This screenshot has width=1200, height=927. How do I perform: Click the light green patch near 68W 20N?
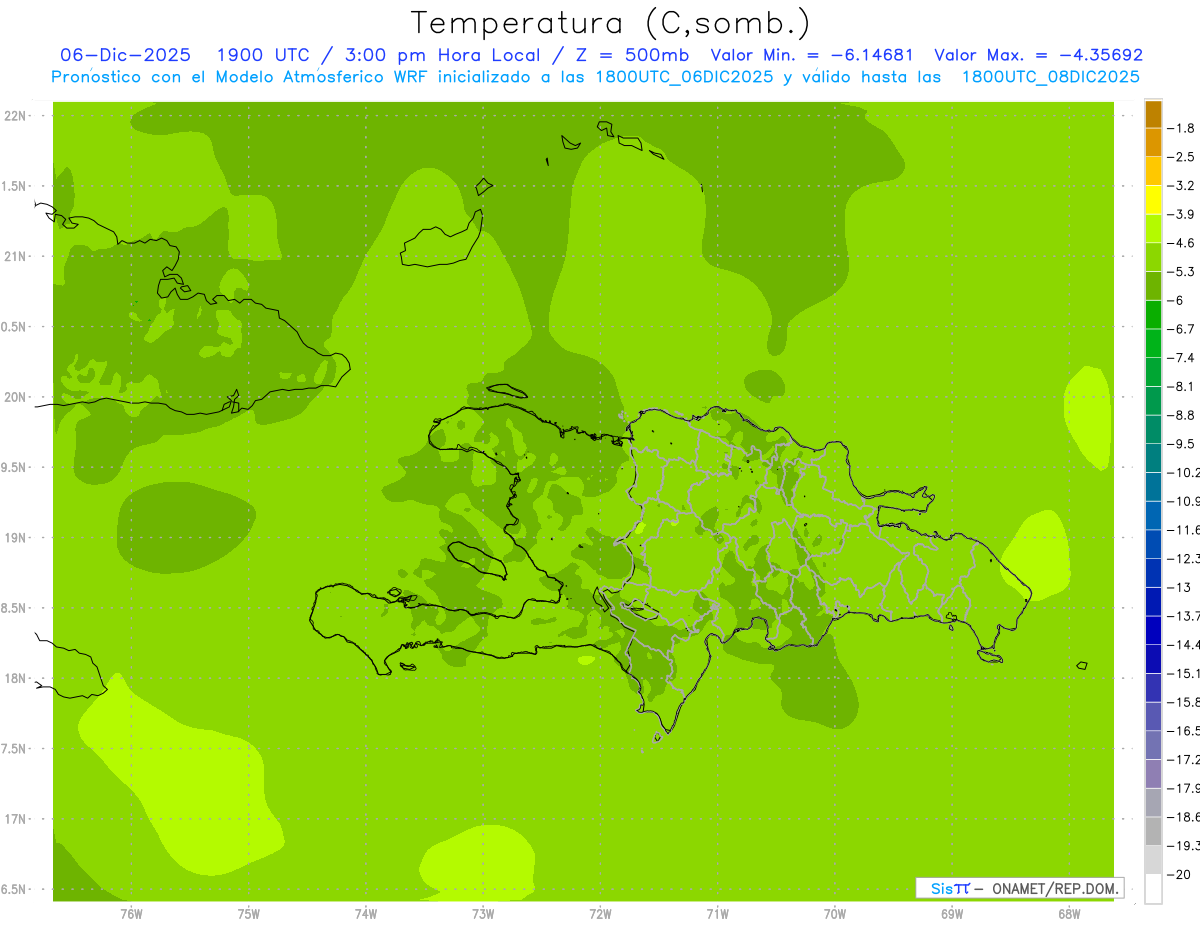1087,418
